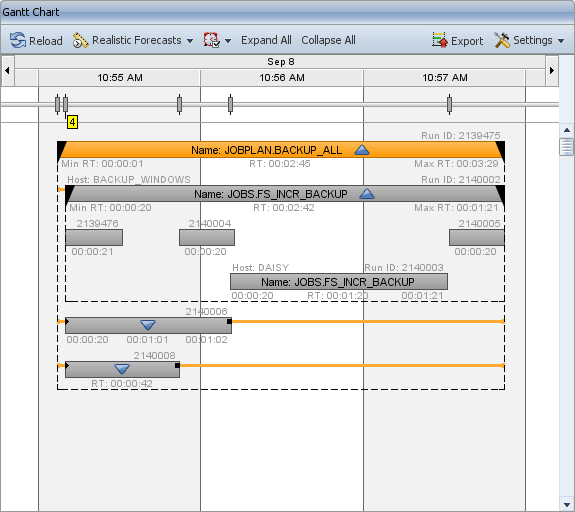575x512 pixels.
Task: Open the dropdown beside the clock icon
Action: click(x=228, y=41)
